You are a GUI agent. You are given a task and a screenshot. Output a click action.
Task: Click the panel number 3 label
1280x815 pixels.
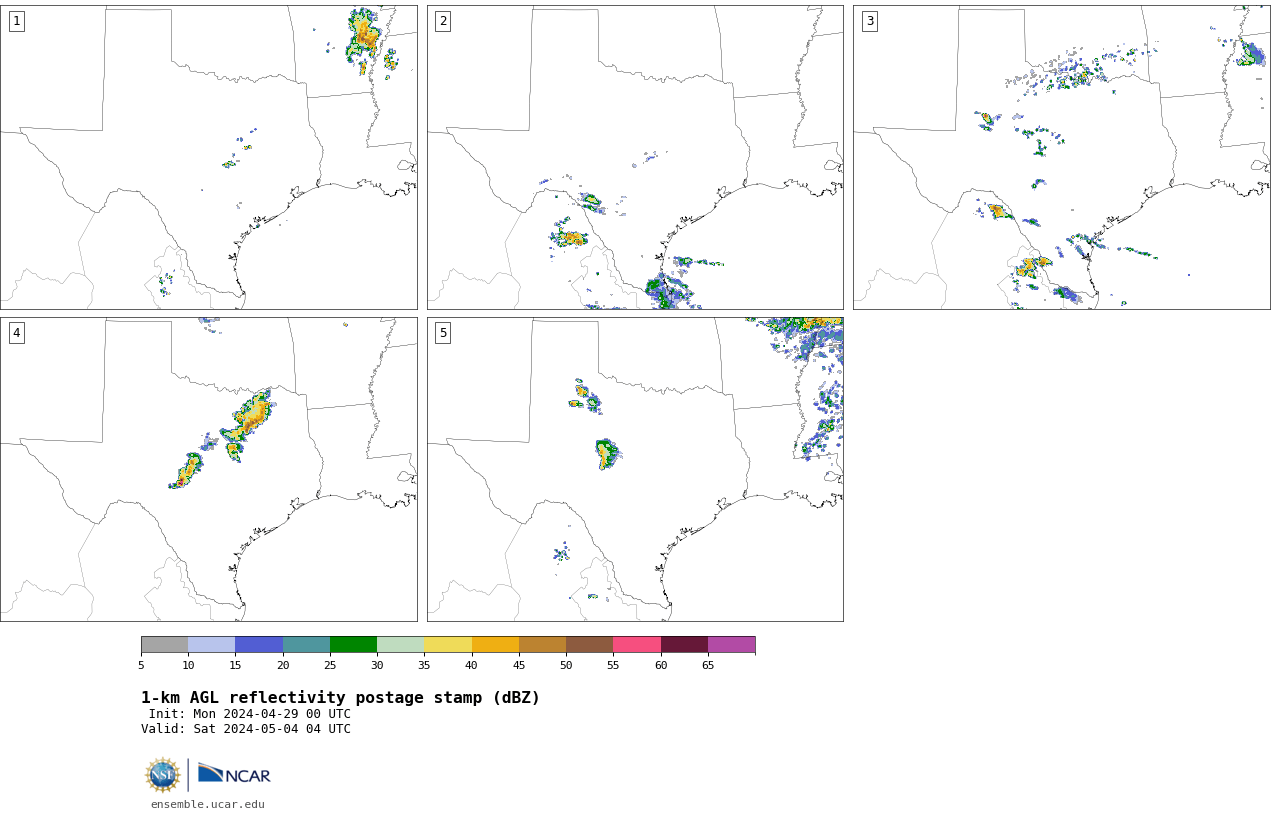point(870,21)
